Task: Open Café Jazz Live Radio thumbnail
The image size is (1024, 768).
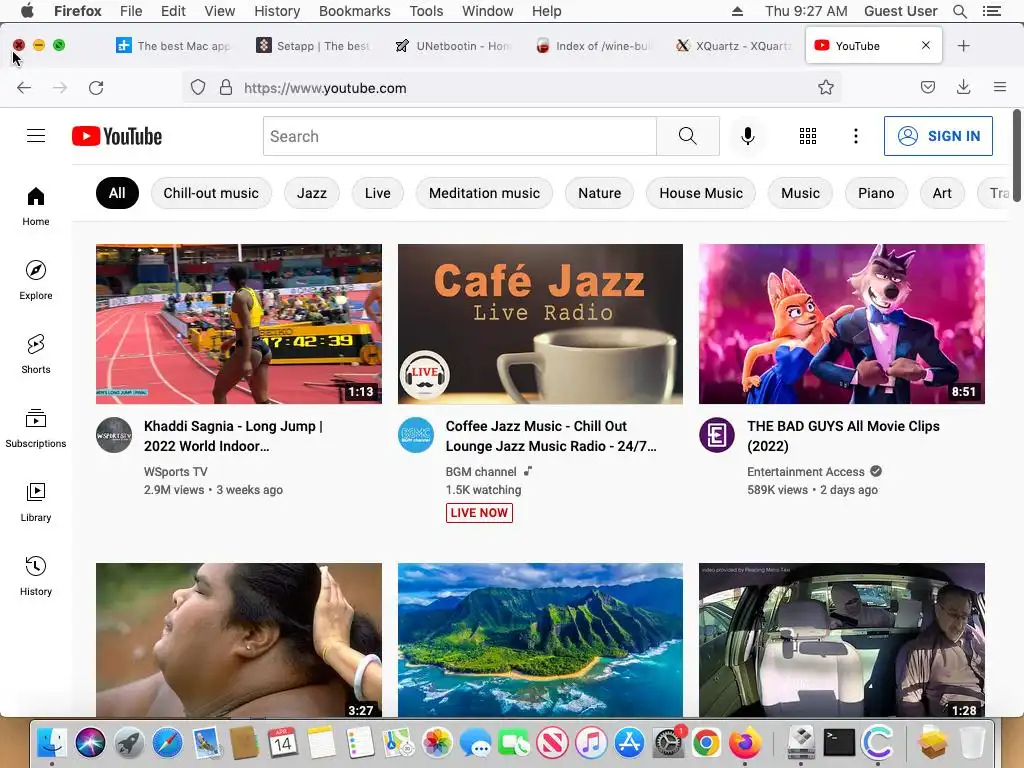Action: (x=540, y=324)
